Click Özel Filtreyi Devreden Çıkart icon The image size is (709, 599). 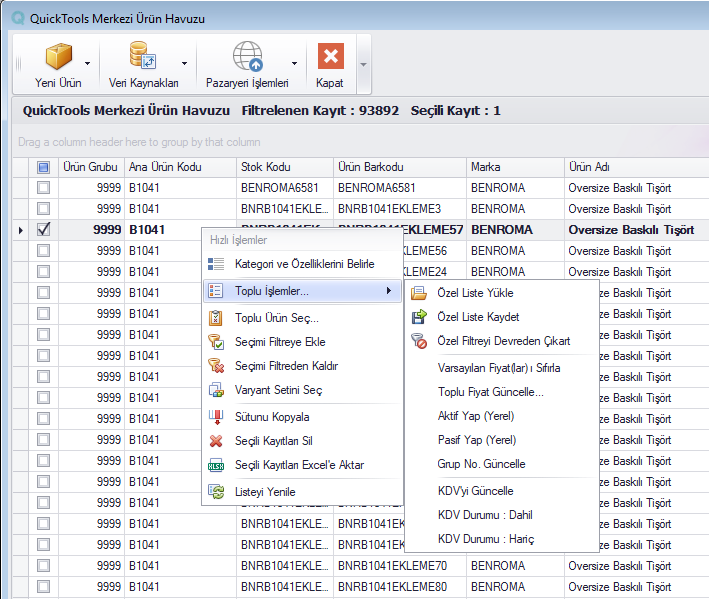(419, 341)
